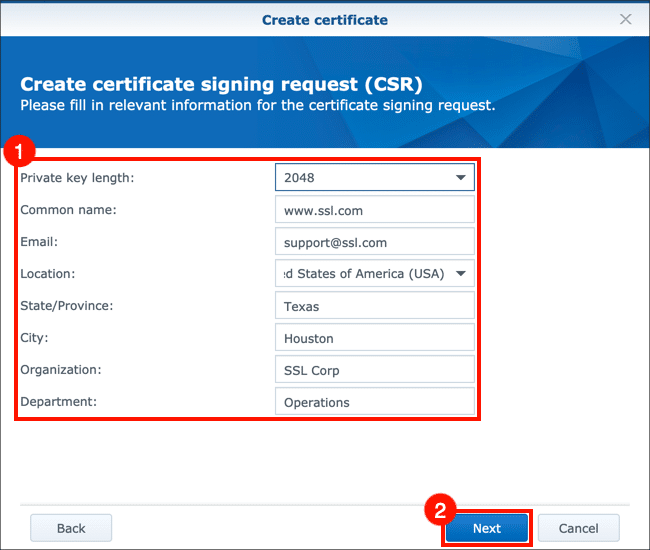This screenshot has width=650, height=550.
Task: Click the City field showing Houston
Action: click(374, 338)
